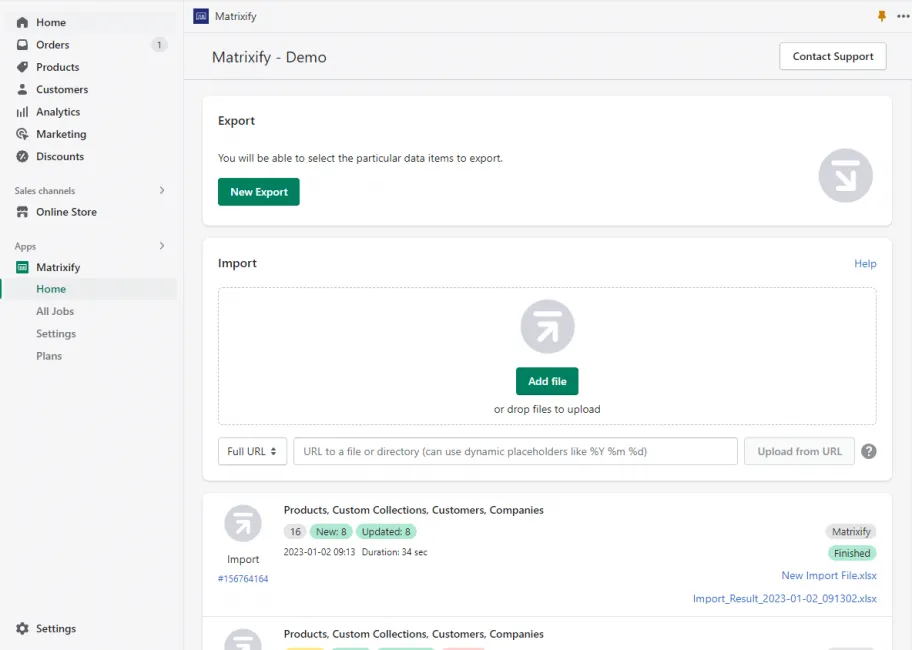
Task: Open job link #156764164
Action: (x=243, y=578)
